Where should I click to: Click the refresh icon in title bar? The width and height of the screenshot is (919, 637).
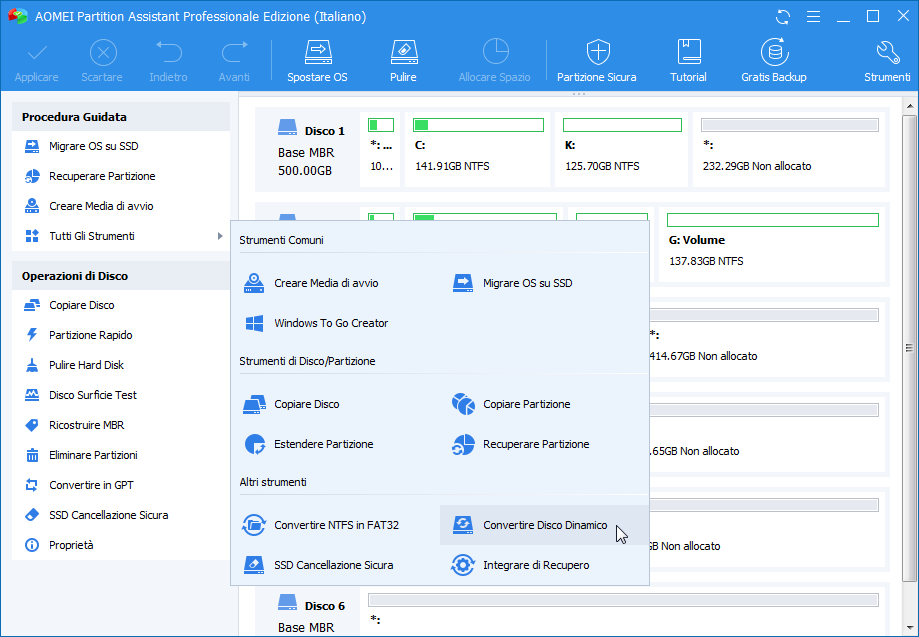tap(782, 16)
